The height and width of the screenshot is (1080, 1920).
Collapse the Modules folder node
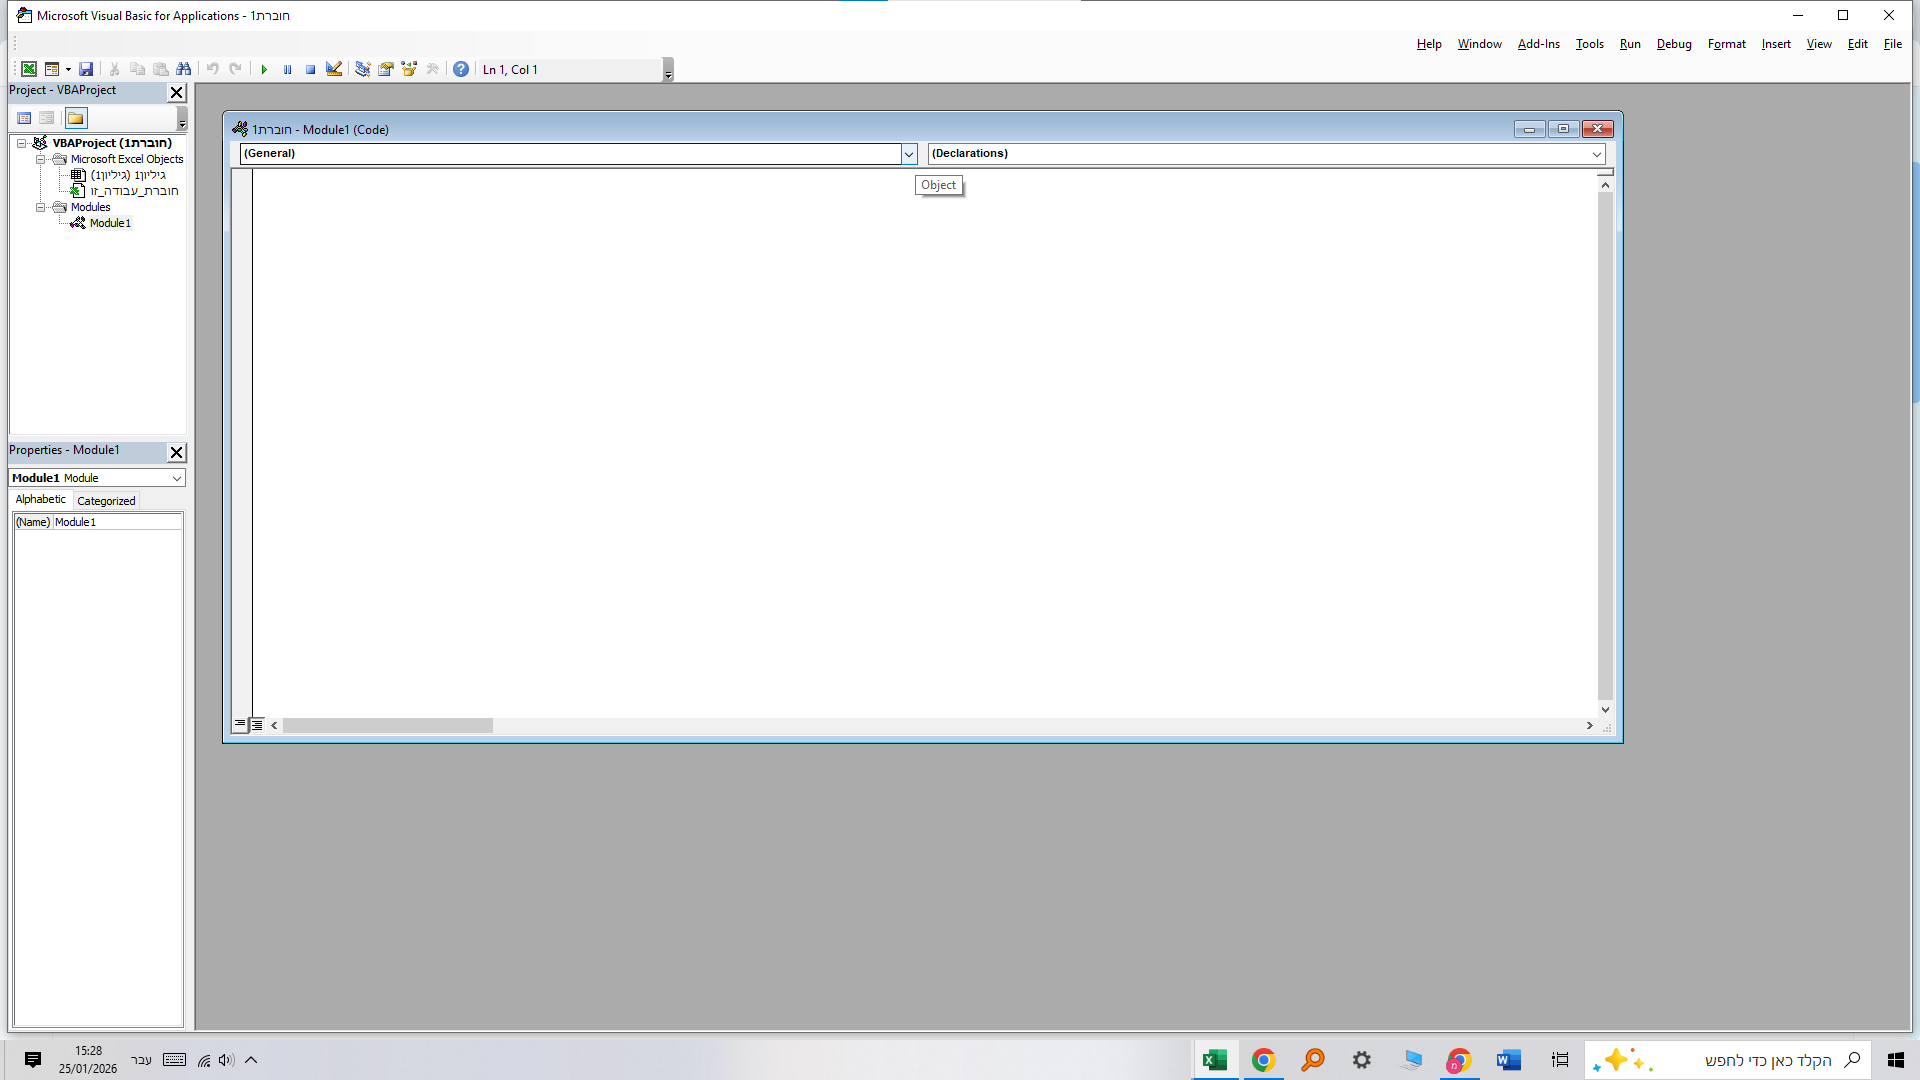click(x=41, y=207)
